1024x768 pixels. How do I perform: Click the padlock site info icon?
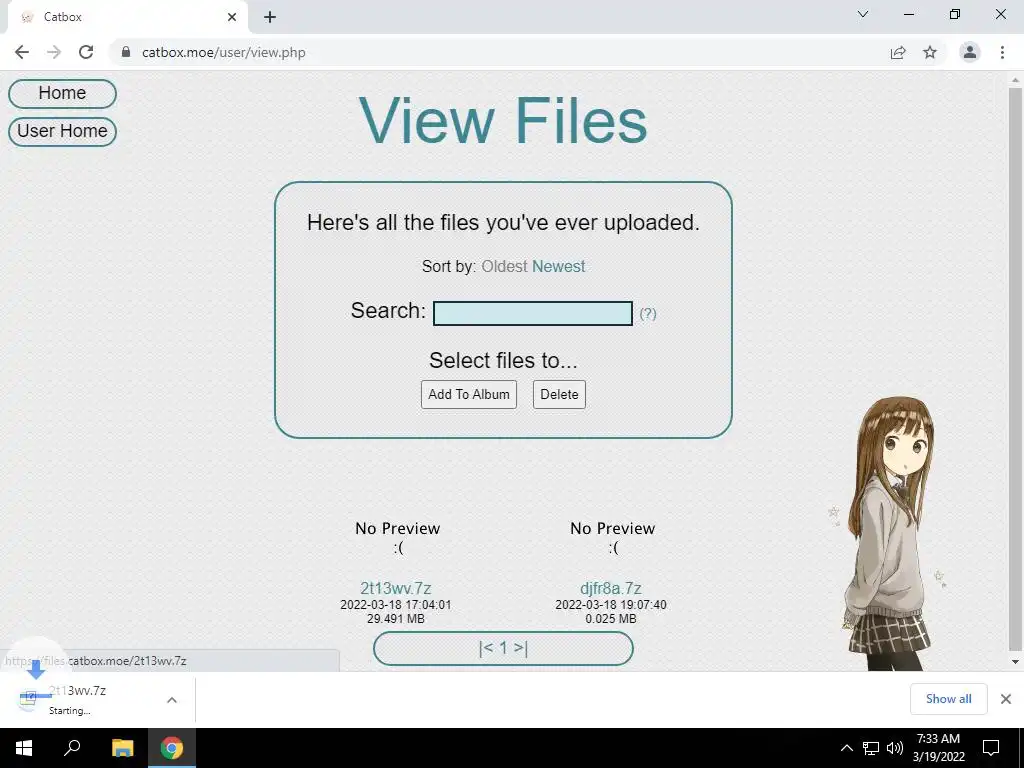pyautogui.click(x=126, y=52)
